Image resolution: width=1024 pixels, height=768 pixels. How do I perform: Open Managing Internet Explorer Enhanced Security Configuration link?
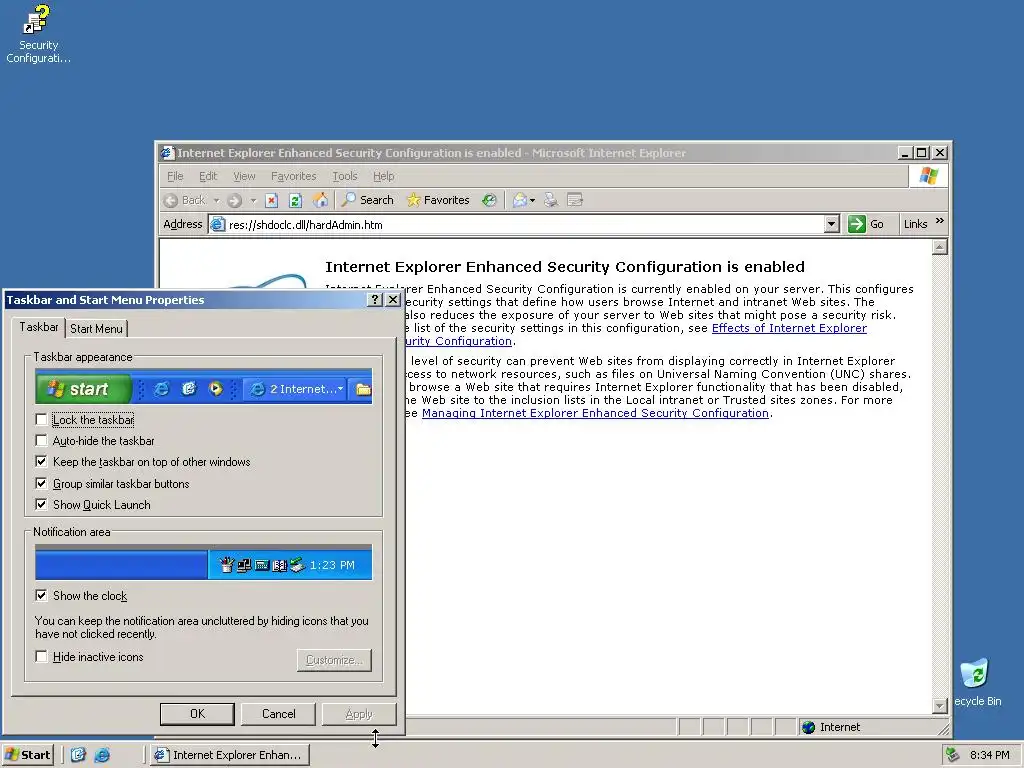pos(595,413)
